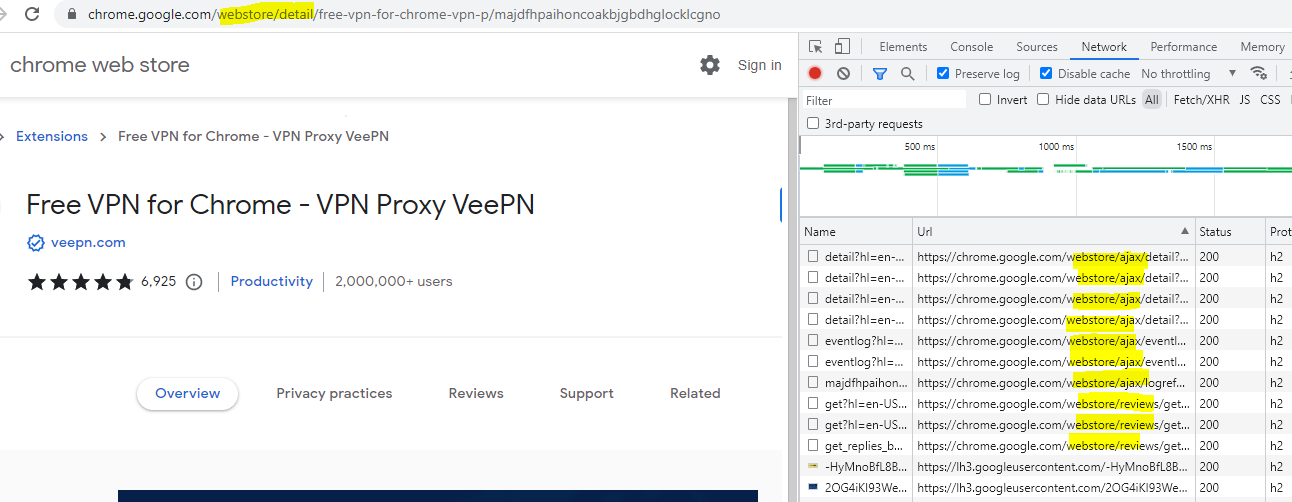Image resolution: width=1292 pixels, height=502 pixels.
Task: Click the Sign in link
Action: 760,65
